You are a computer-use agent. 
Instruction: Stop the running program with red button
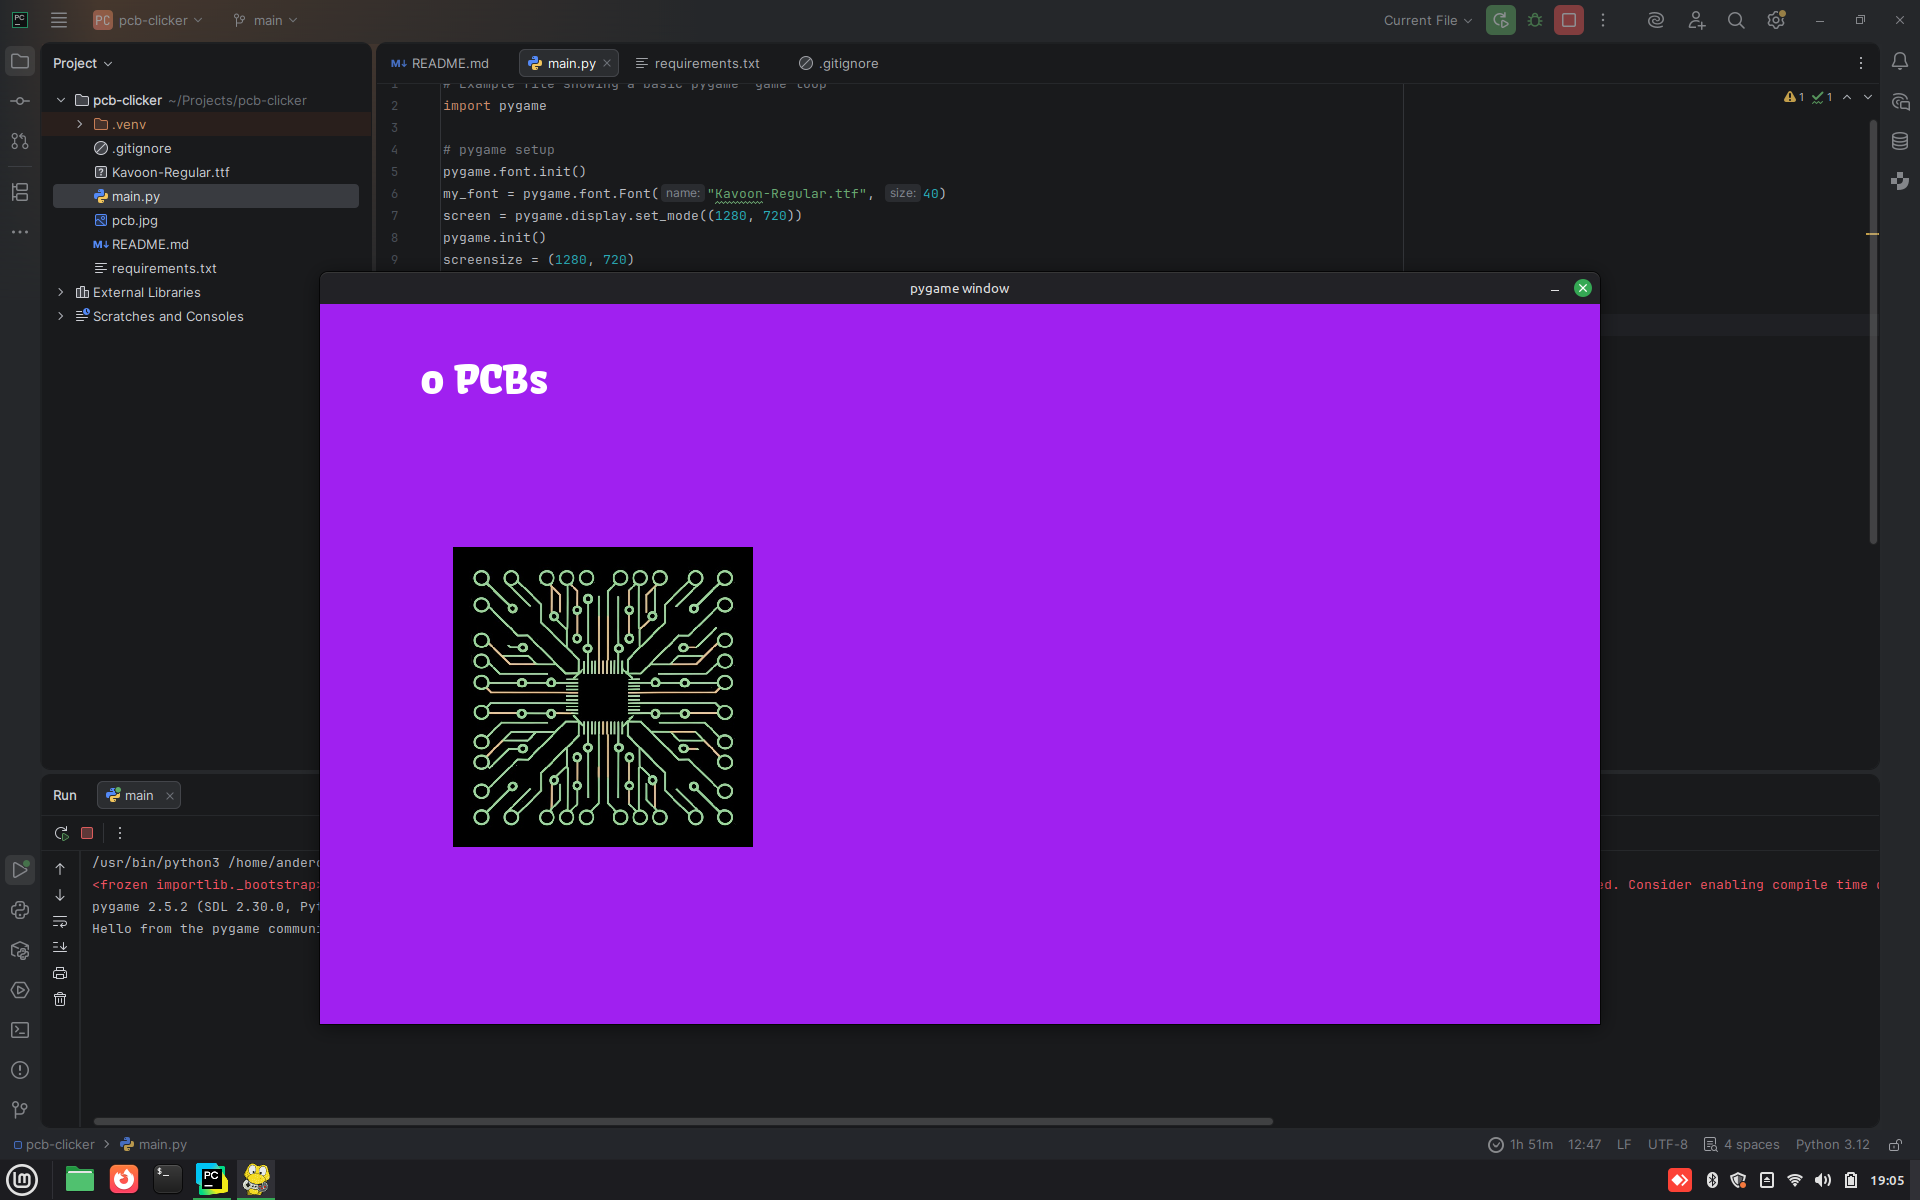point(1568,20)
